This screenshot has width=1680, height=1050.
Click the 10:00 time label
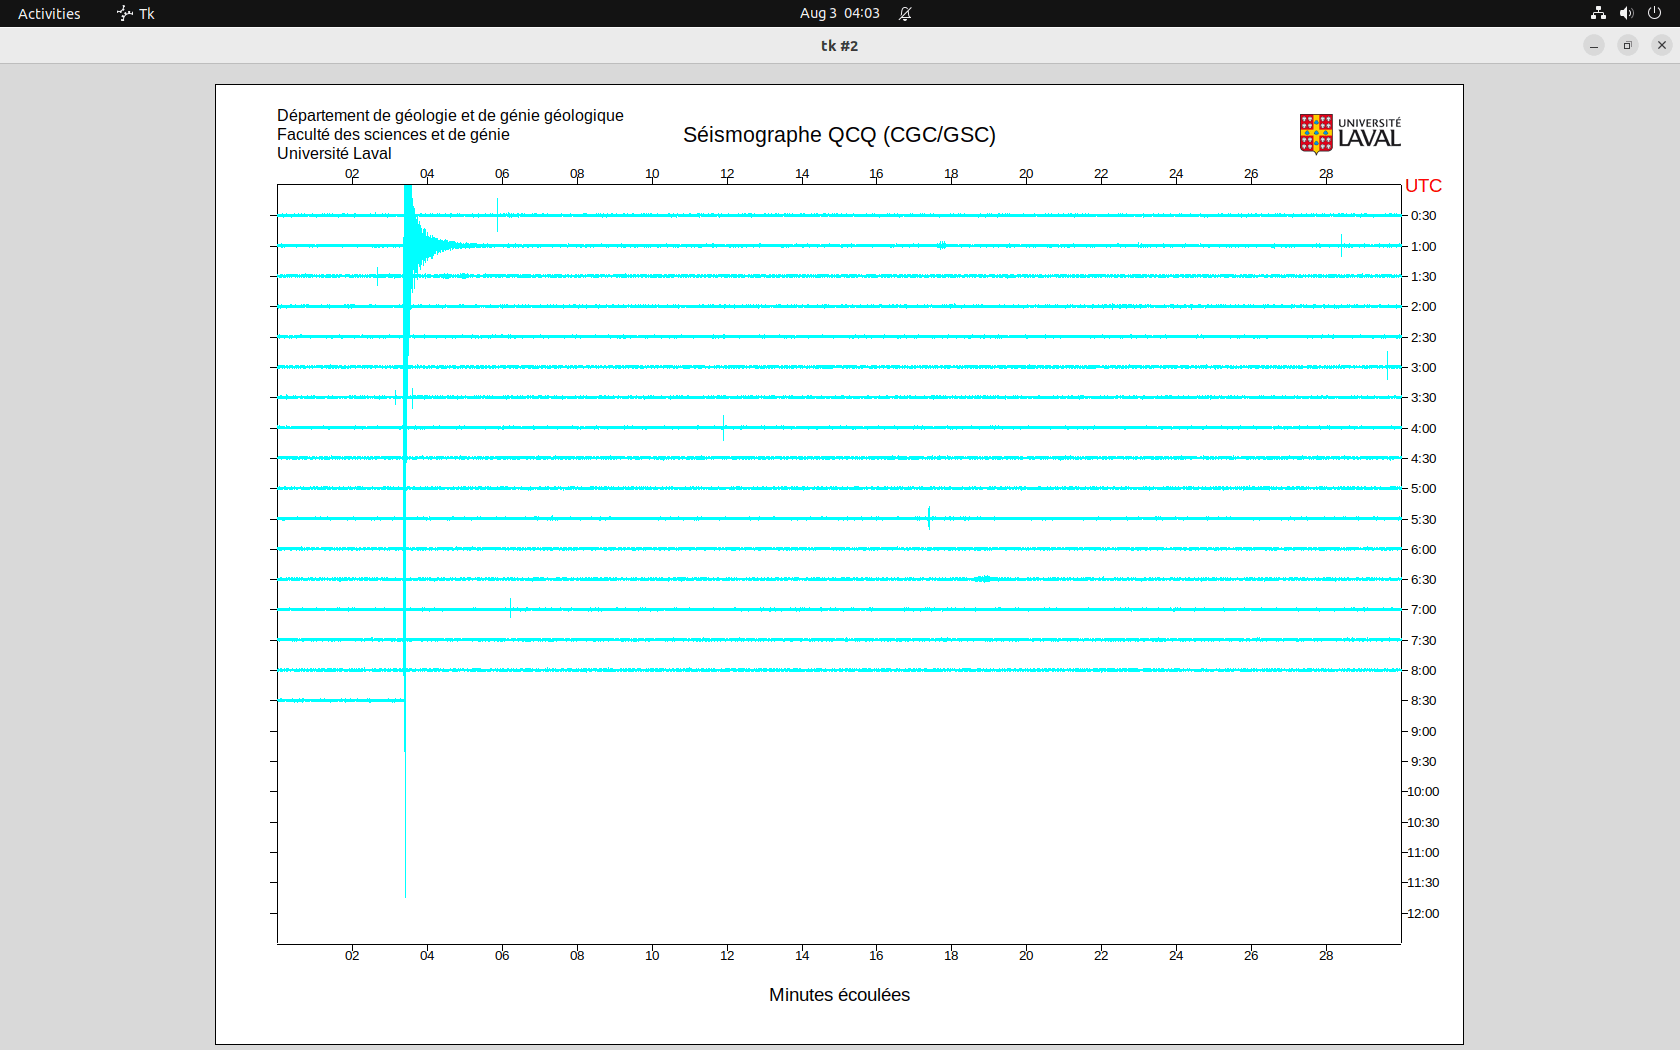(x=1423, y=792)
